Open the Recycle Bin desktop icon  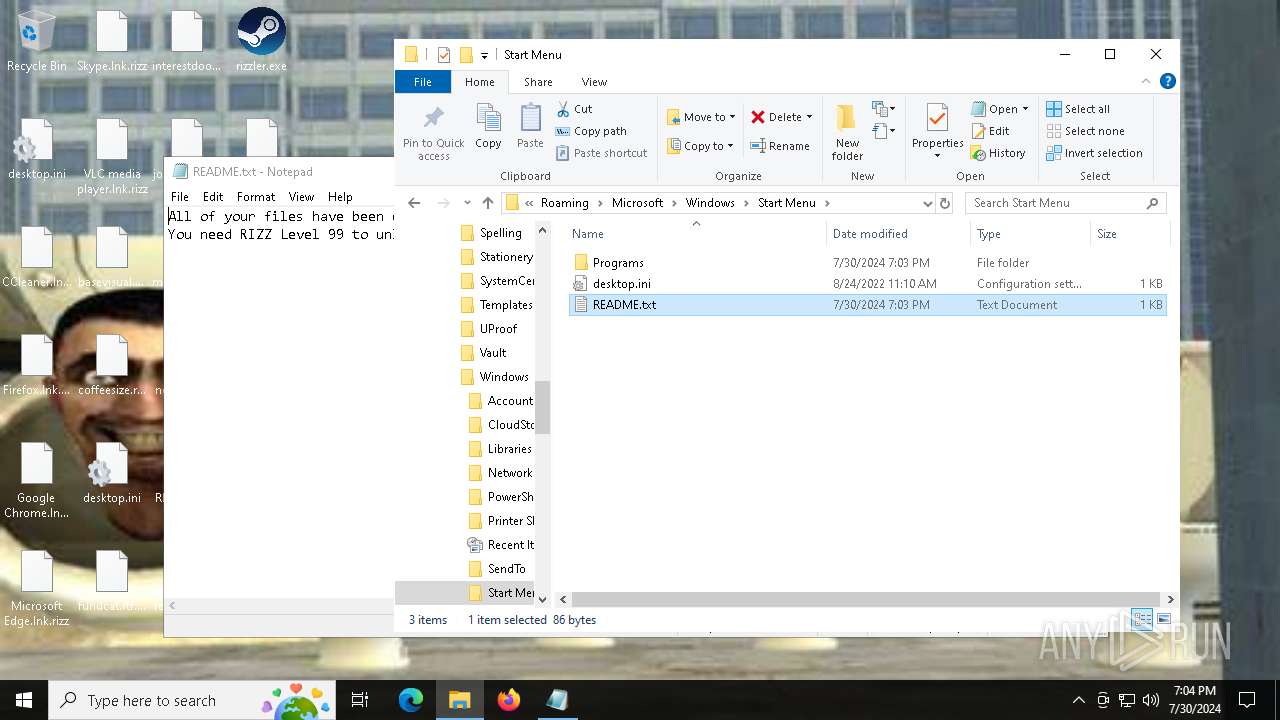click(36, 42)
